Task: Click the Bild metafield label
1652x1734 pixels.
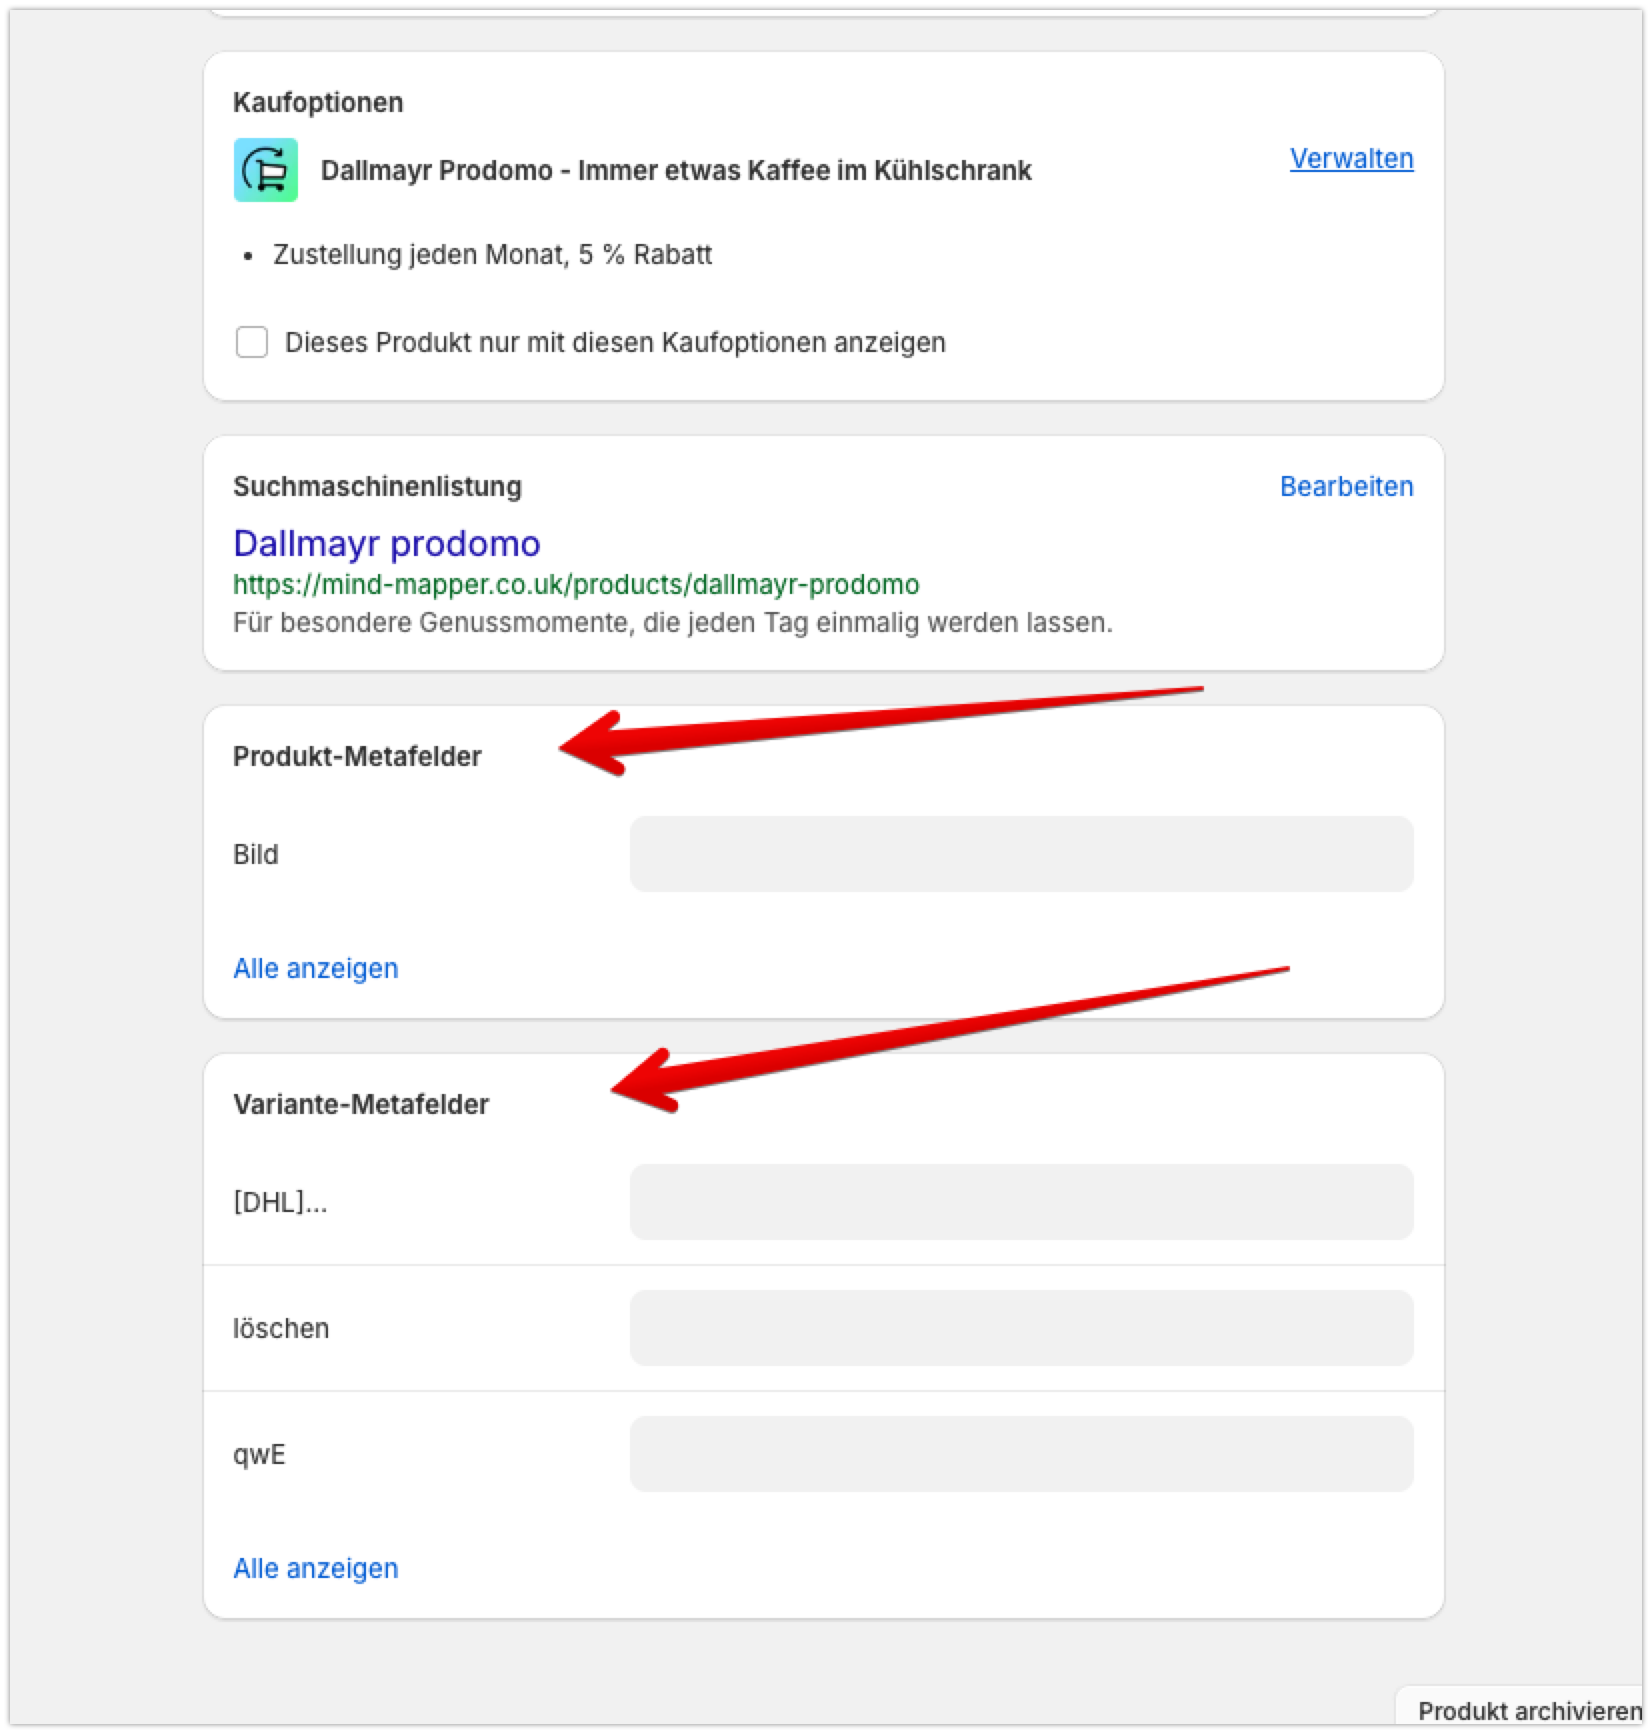Action: [x=256, y=855]
